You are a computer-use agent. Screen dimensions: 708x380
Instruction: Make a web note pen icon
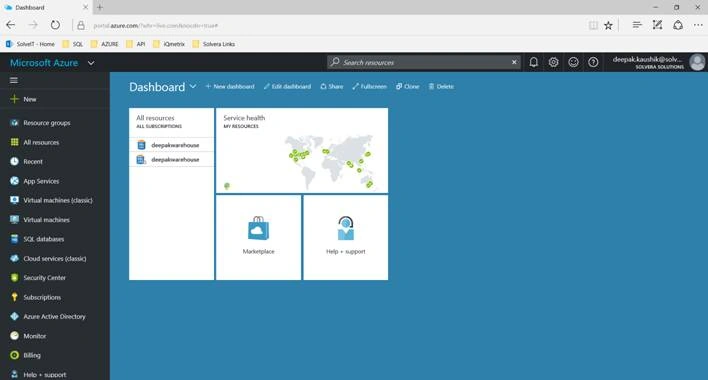tap(657, 25)
